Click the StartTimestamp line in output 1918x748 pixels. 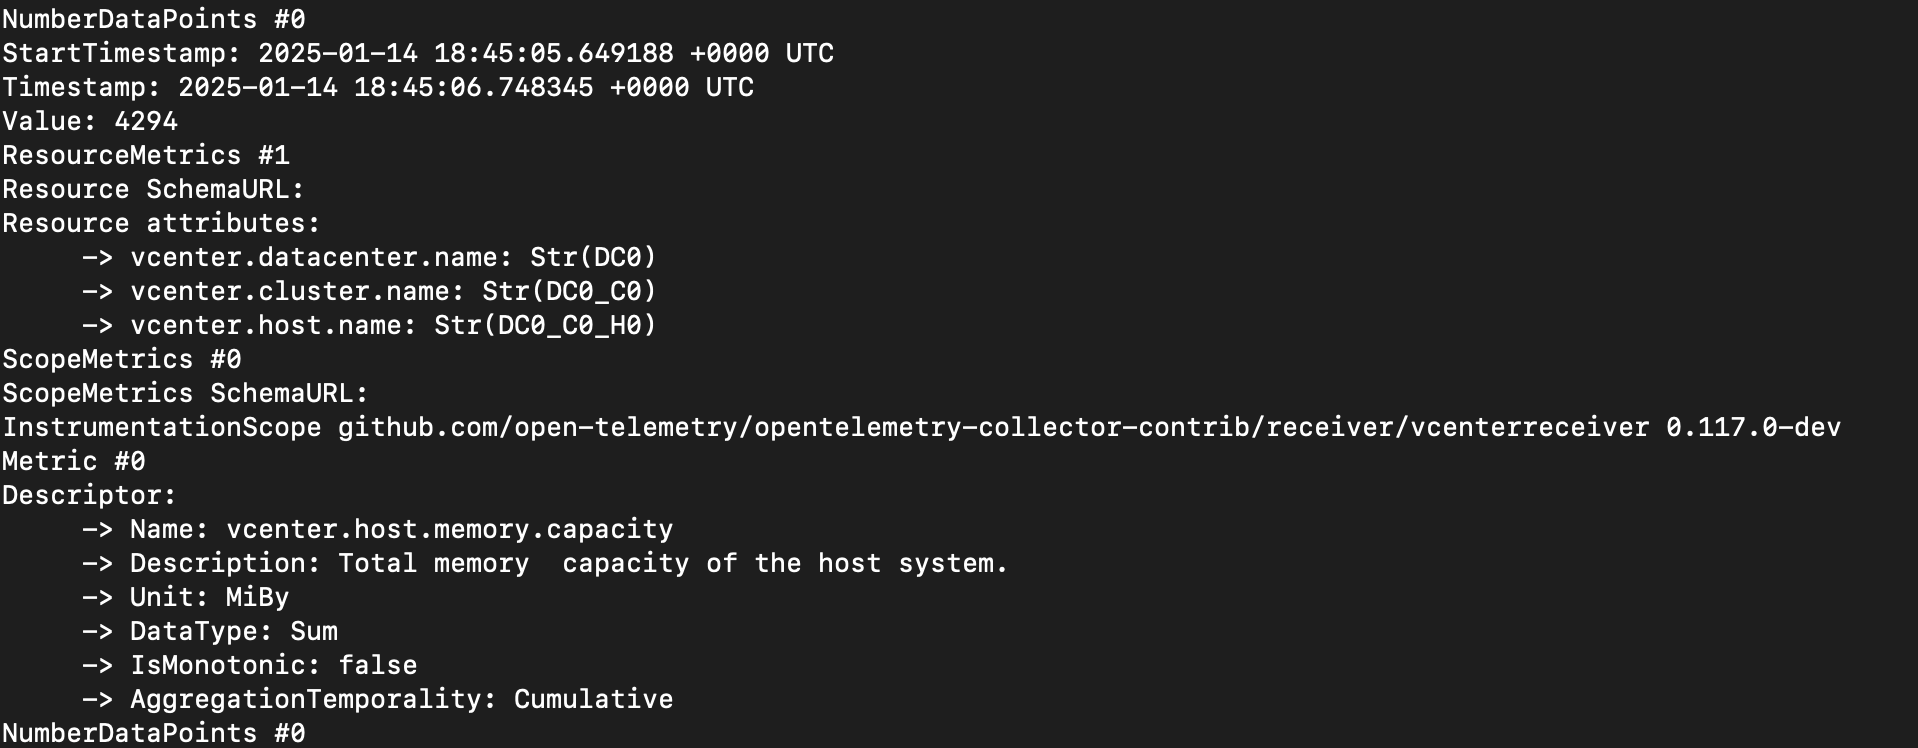[418, 53]
